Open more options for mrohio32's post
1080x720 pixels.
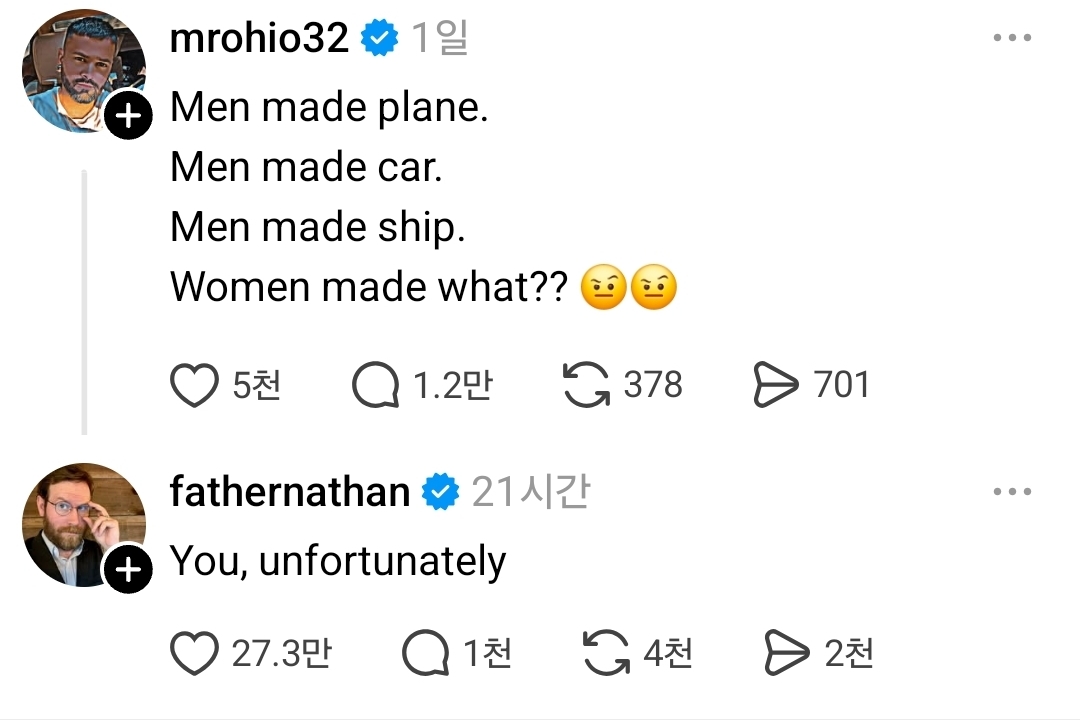pos(1012,38)
